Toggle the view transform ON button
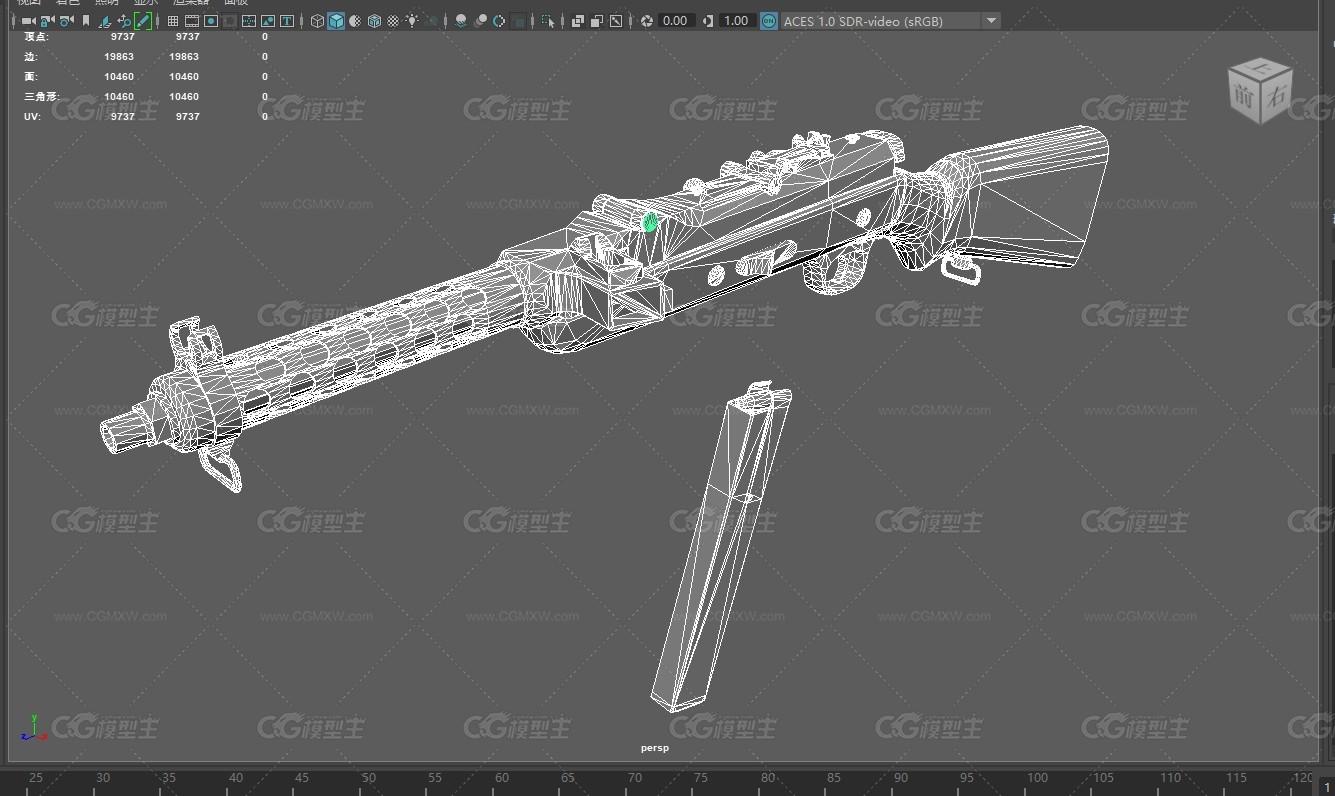The width and height of the screenshot is (1335, 796). click(768, 20)
